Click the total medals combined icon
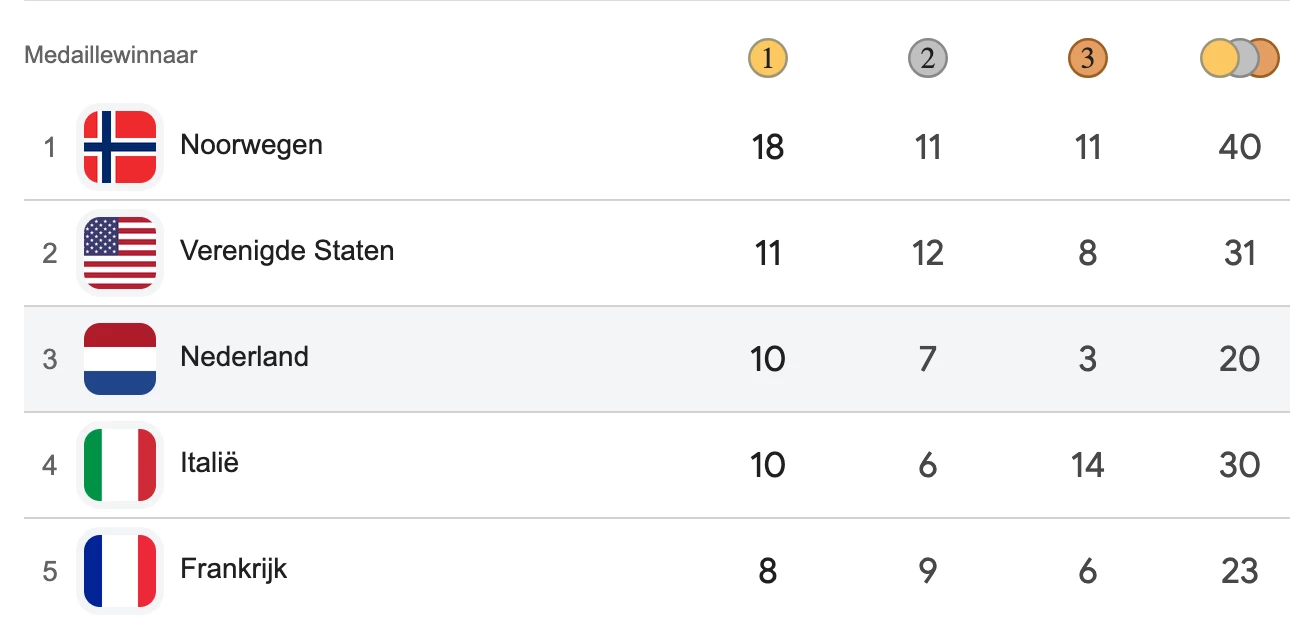The height and width of the screenshot is (618, 1290). (1240, 59)
